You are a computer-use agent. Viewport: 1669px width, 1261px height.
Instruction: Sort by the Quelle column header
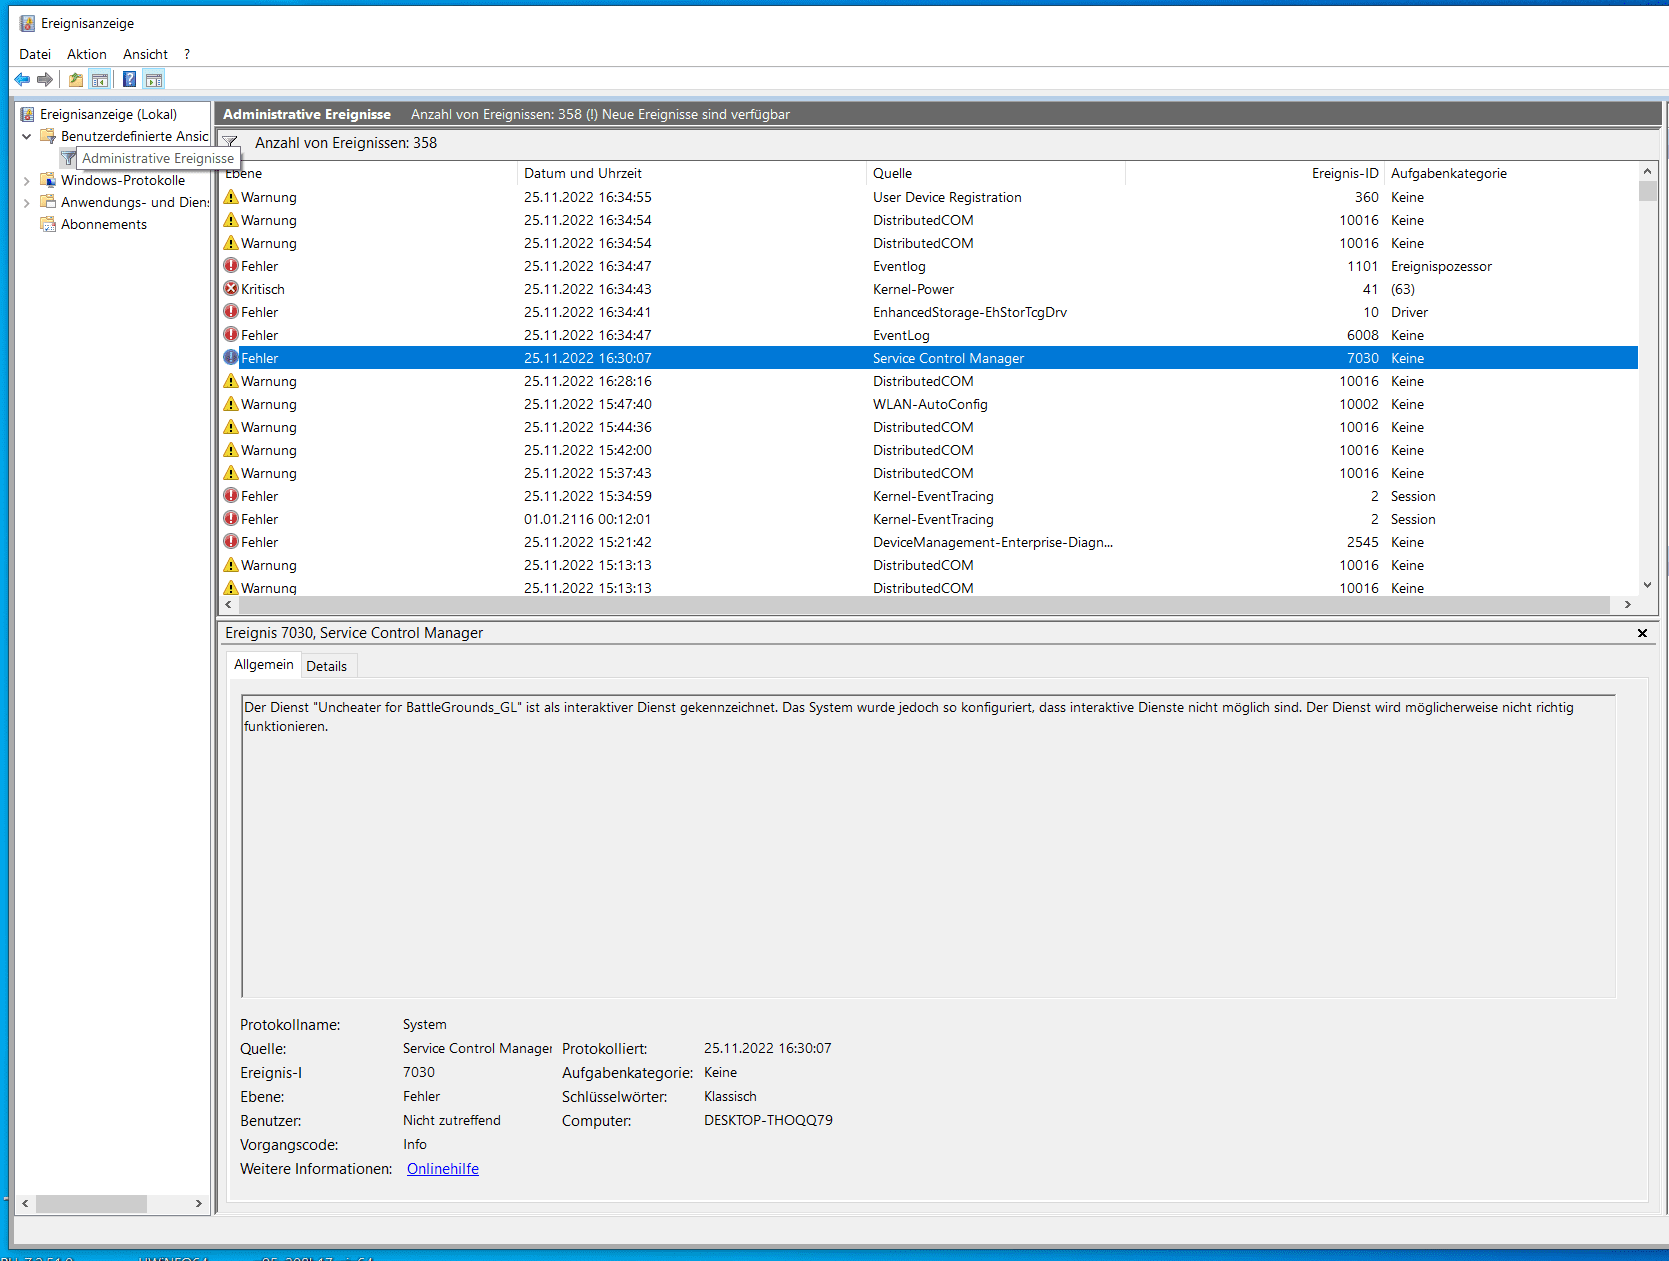click(x=996, y=173)
